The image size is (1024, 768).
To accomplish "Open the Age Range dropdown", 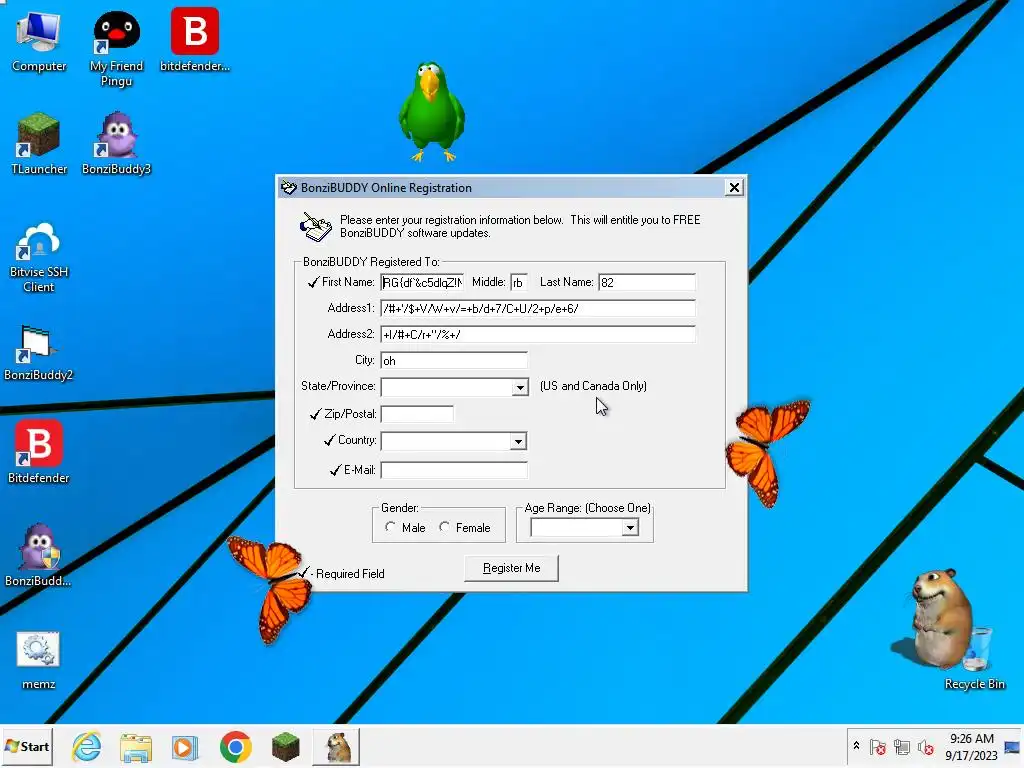I will pyautogui.click(x=630, y=528).
